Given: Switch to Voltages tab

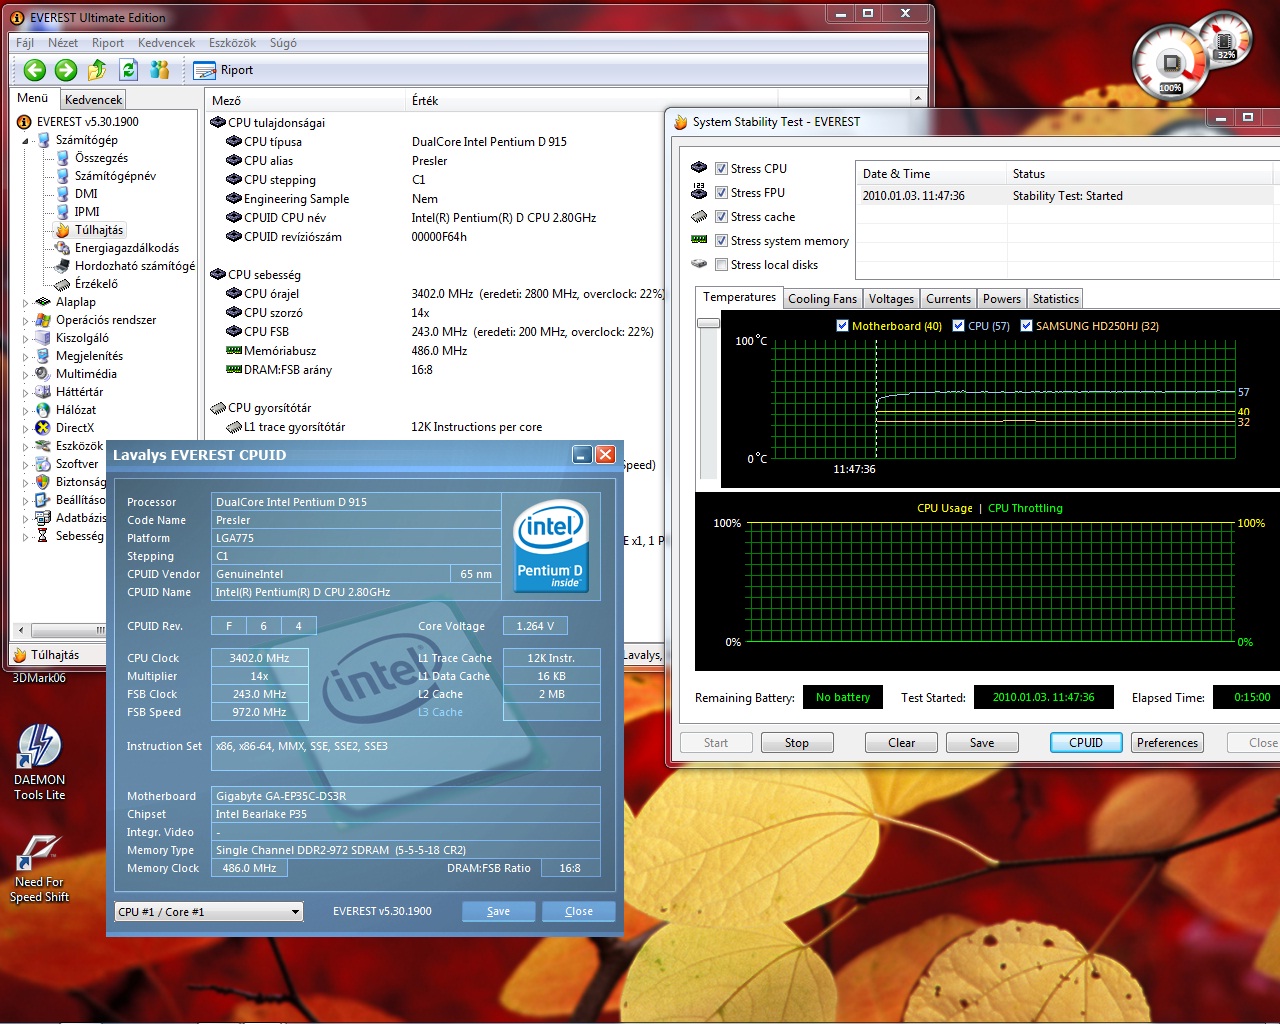Looking at the screenshot, I should (891, 299).
